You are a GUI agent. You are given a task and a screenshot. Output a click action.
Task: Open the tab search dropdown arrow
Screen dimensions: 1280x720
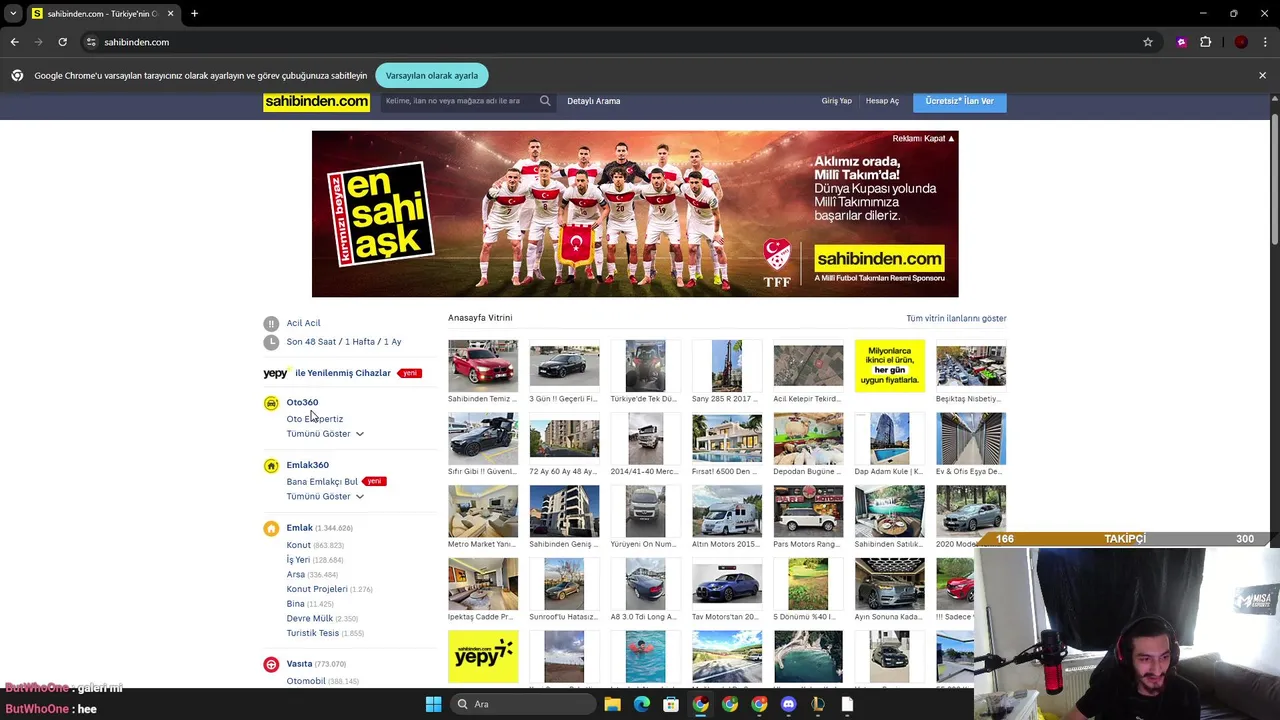point(13,14)
